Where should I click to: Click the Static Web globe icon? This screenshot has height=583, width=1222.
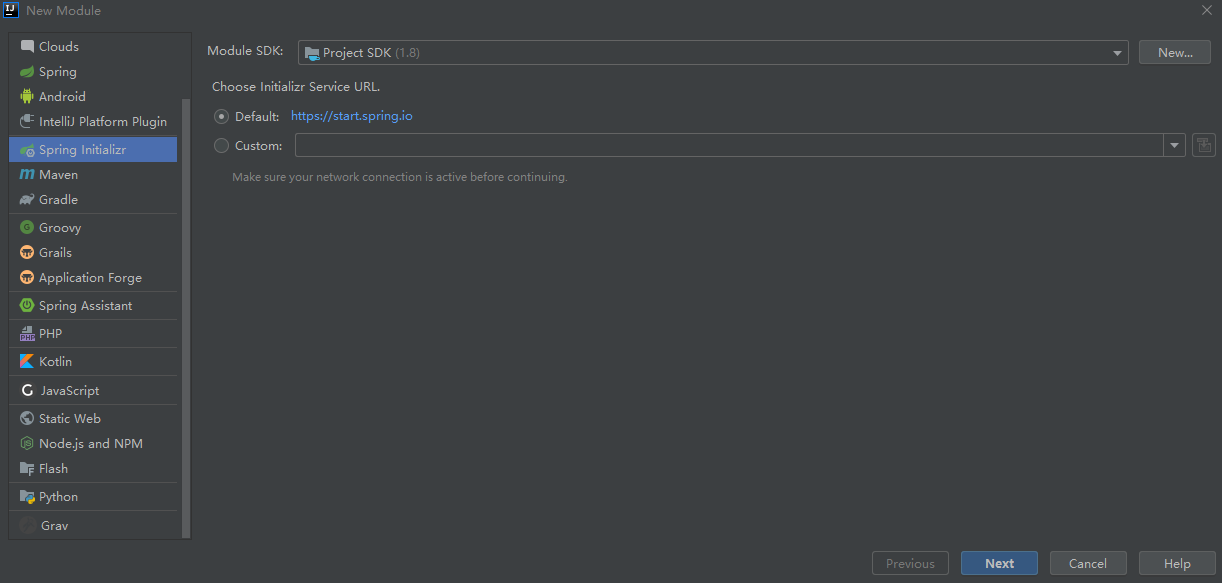coord(27,419)
